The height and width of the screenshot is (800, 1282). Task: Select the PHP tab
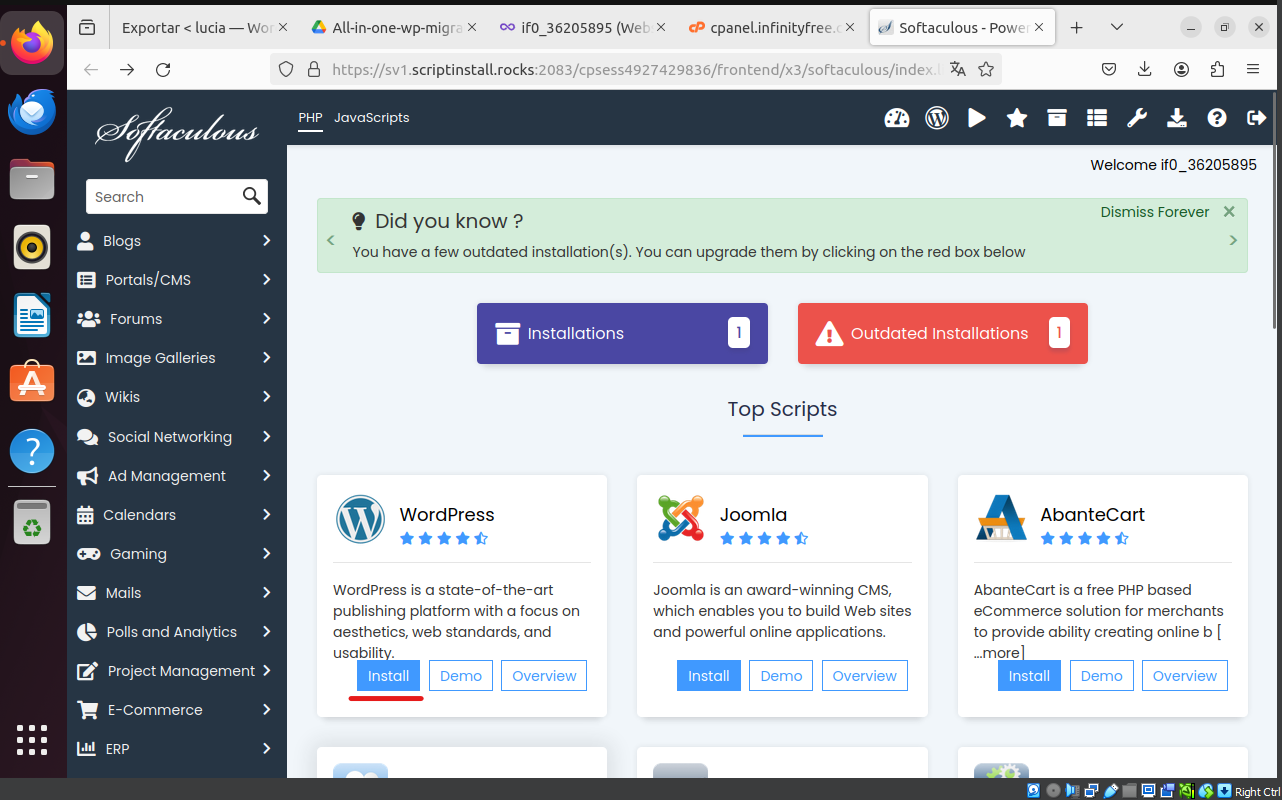(310, 118)
